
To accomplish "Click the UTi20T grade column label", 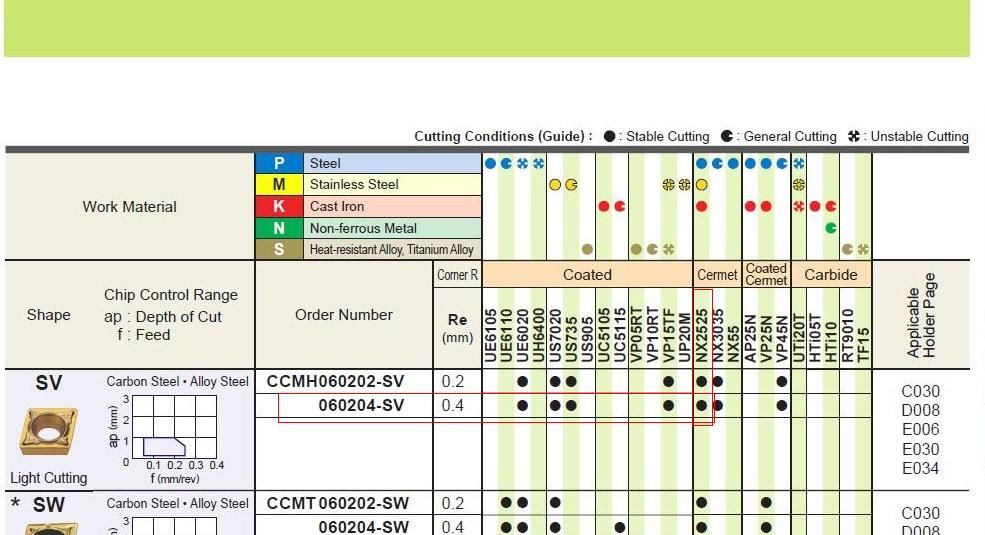I will [798, 338].
